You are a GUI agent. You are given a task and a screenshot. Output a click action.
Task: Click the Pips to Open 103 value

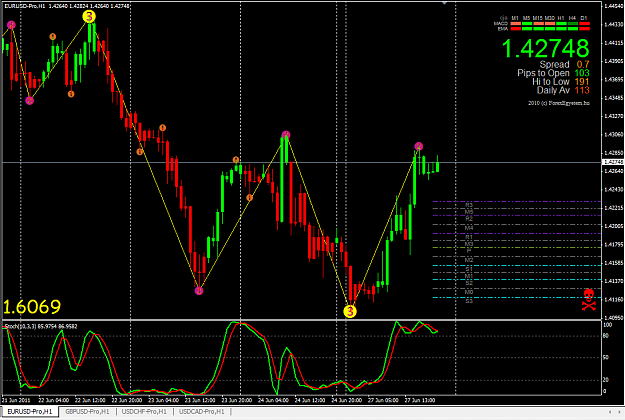(x=582, y=73)
